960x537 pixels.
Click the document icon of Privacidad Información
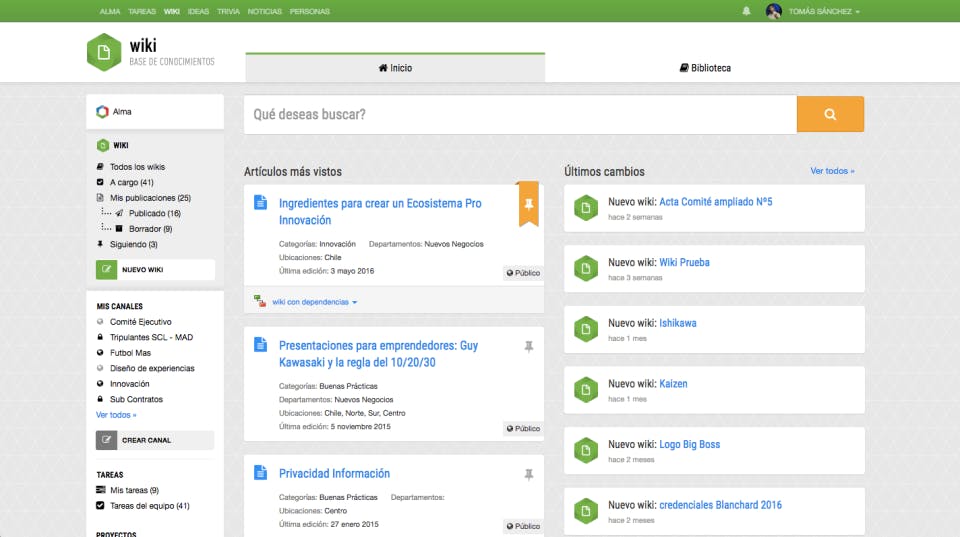tap(260, 472)
